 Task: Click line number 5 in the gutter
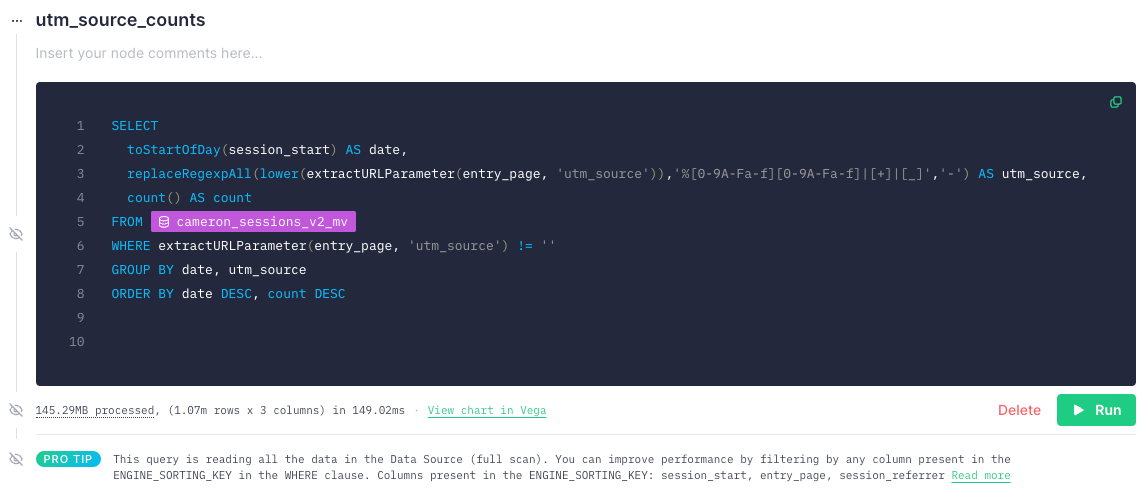tap(80, 222)
